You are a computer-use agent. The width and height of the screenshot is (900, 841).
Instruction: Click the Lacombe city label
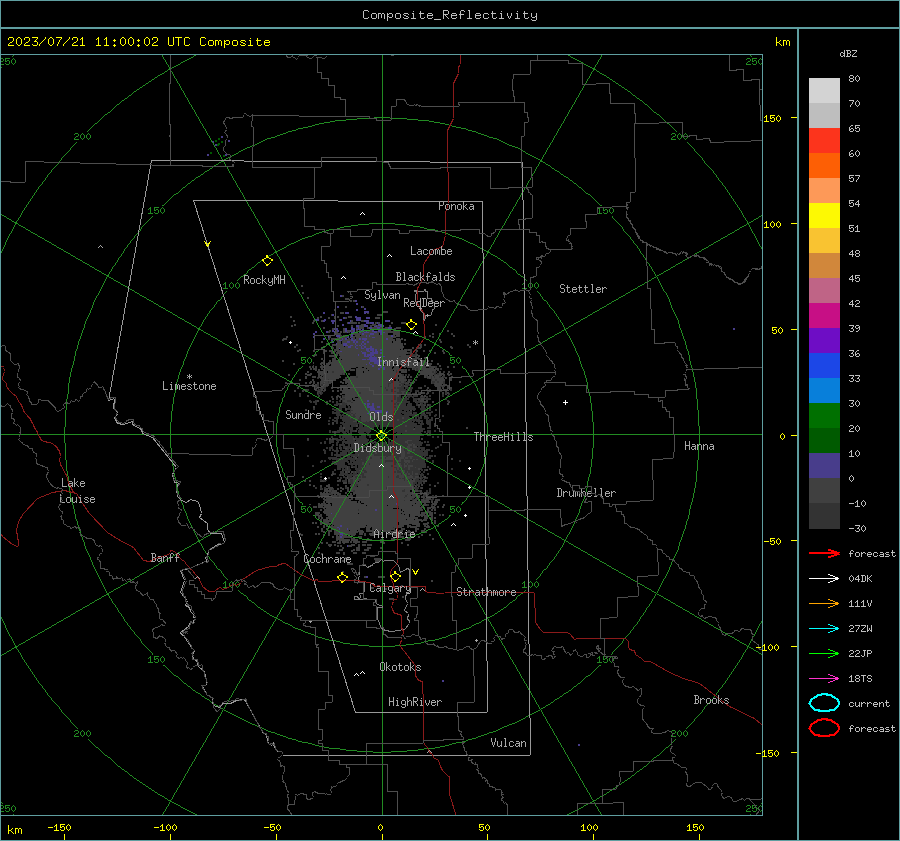[431, 251]
